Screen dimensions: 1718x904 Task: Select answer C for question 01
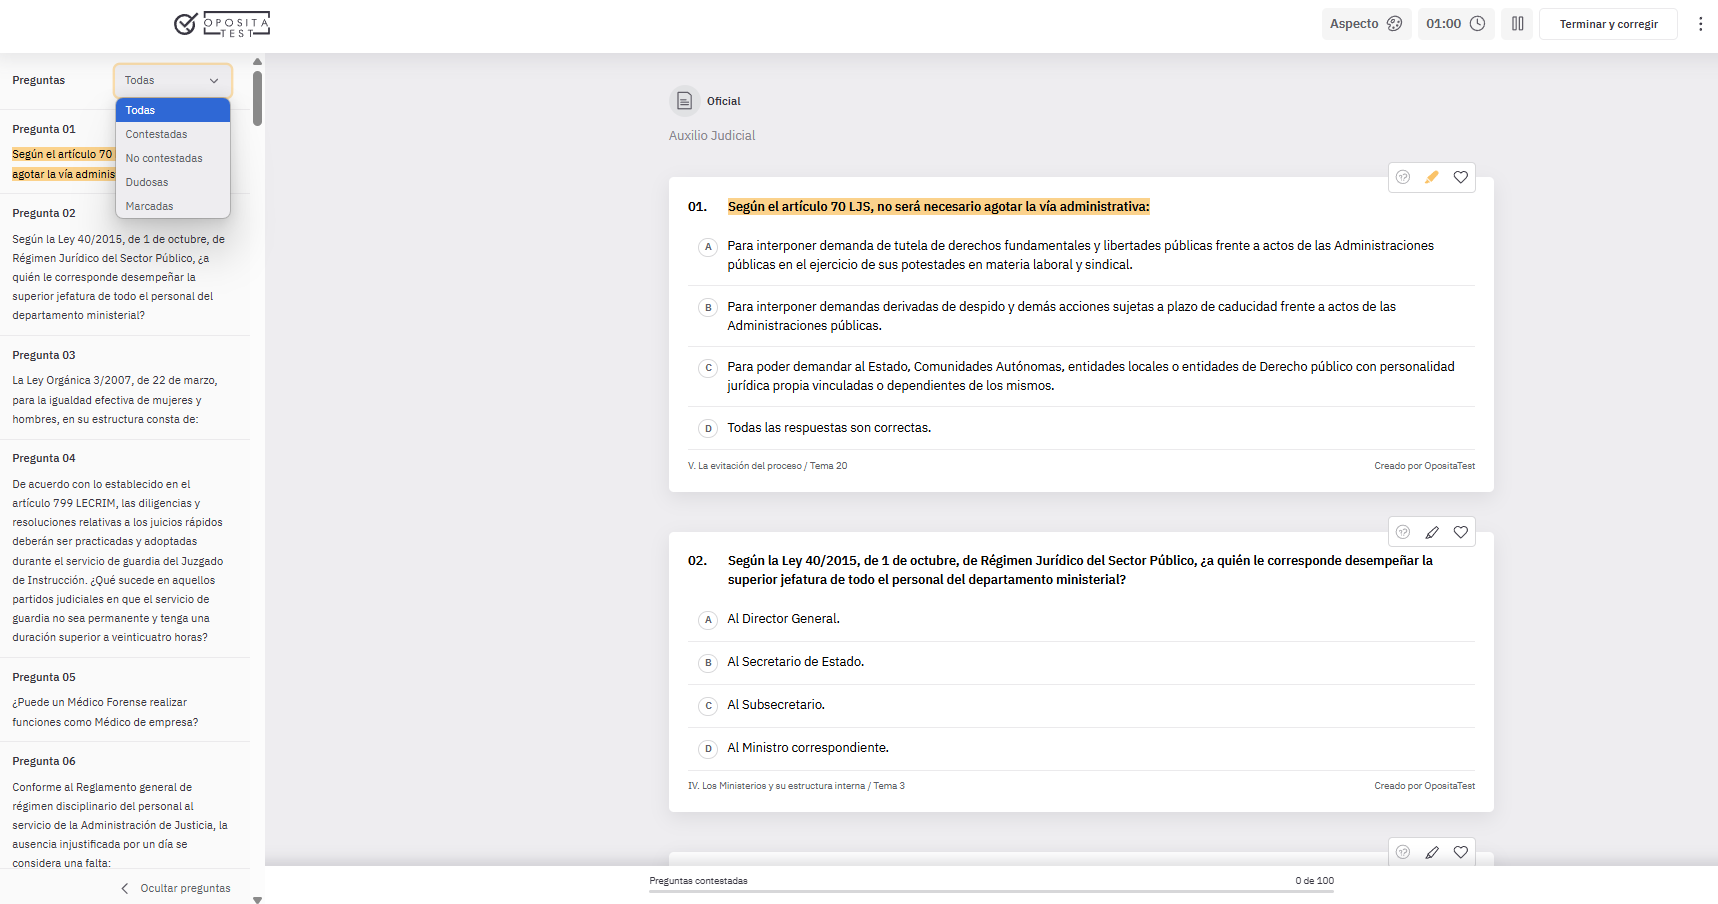pyautogui.click(x=1081, y=376)
